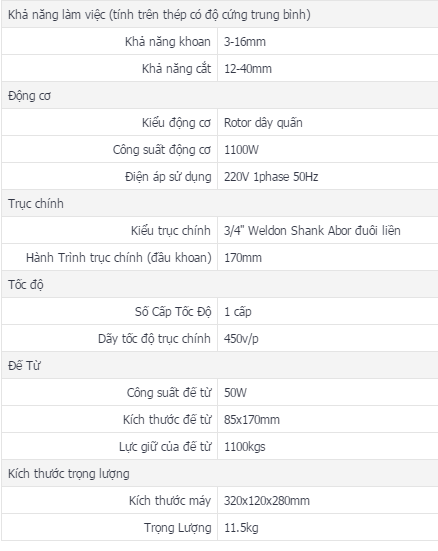438x551 pixels.
Task: Select the 'Trục chính' section header
Action: point(36,204)
